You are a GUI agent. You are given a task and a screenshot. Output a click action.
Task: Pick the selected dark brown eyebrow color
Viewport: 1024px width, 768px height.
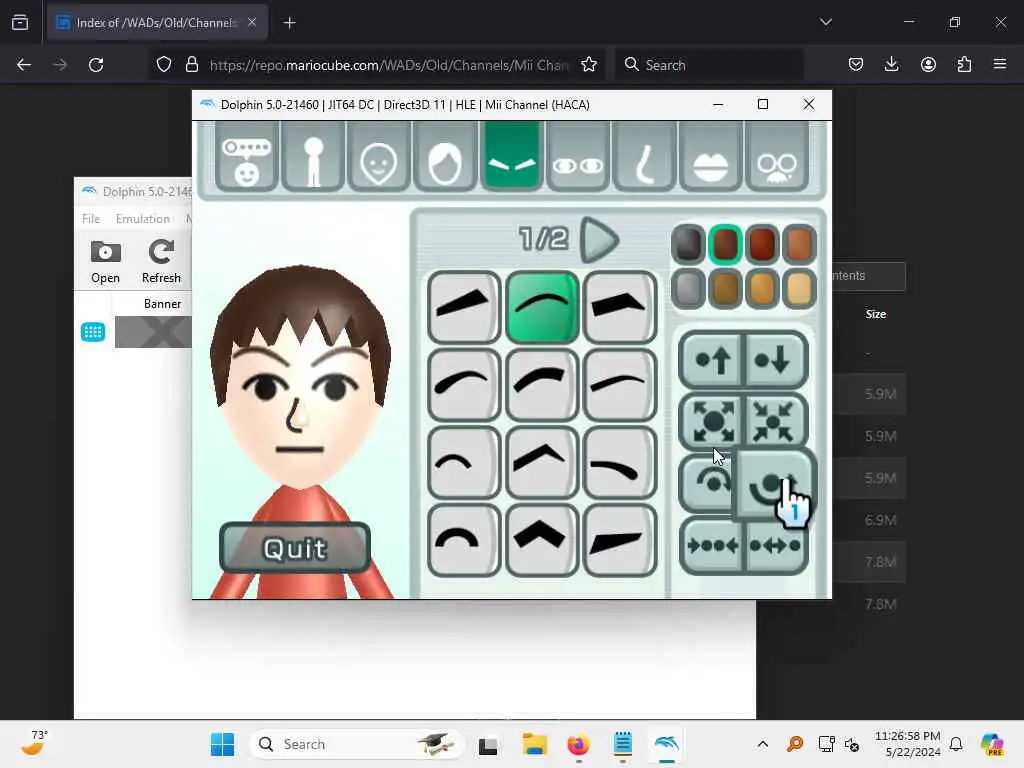[x=725, y=244]
